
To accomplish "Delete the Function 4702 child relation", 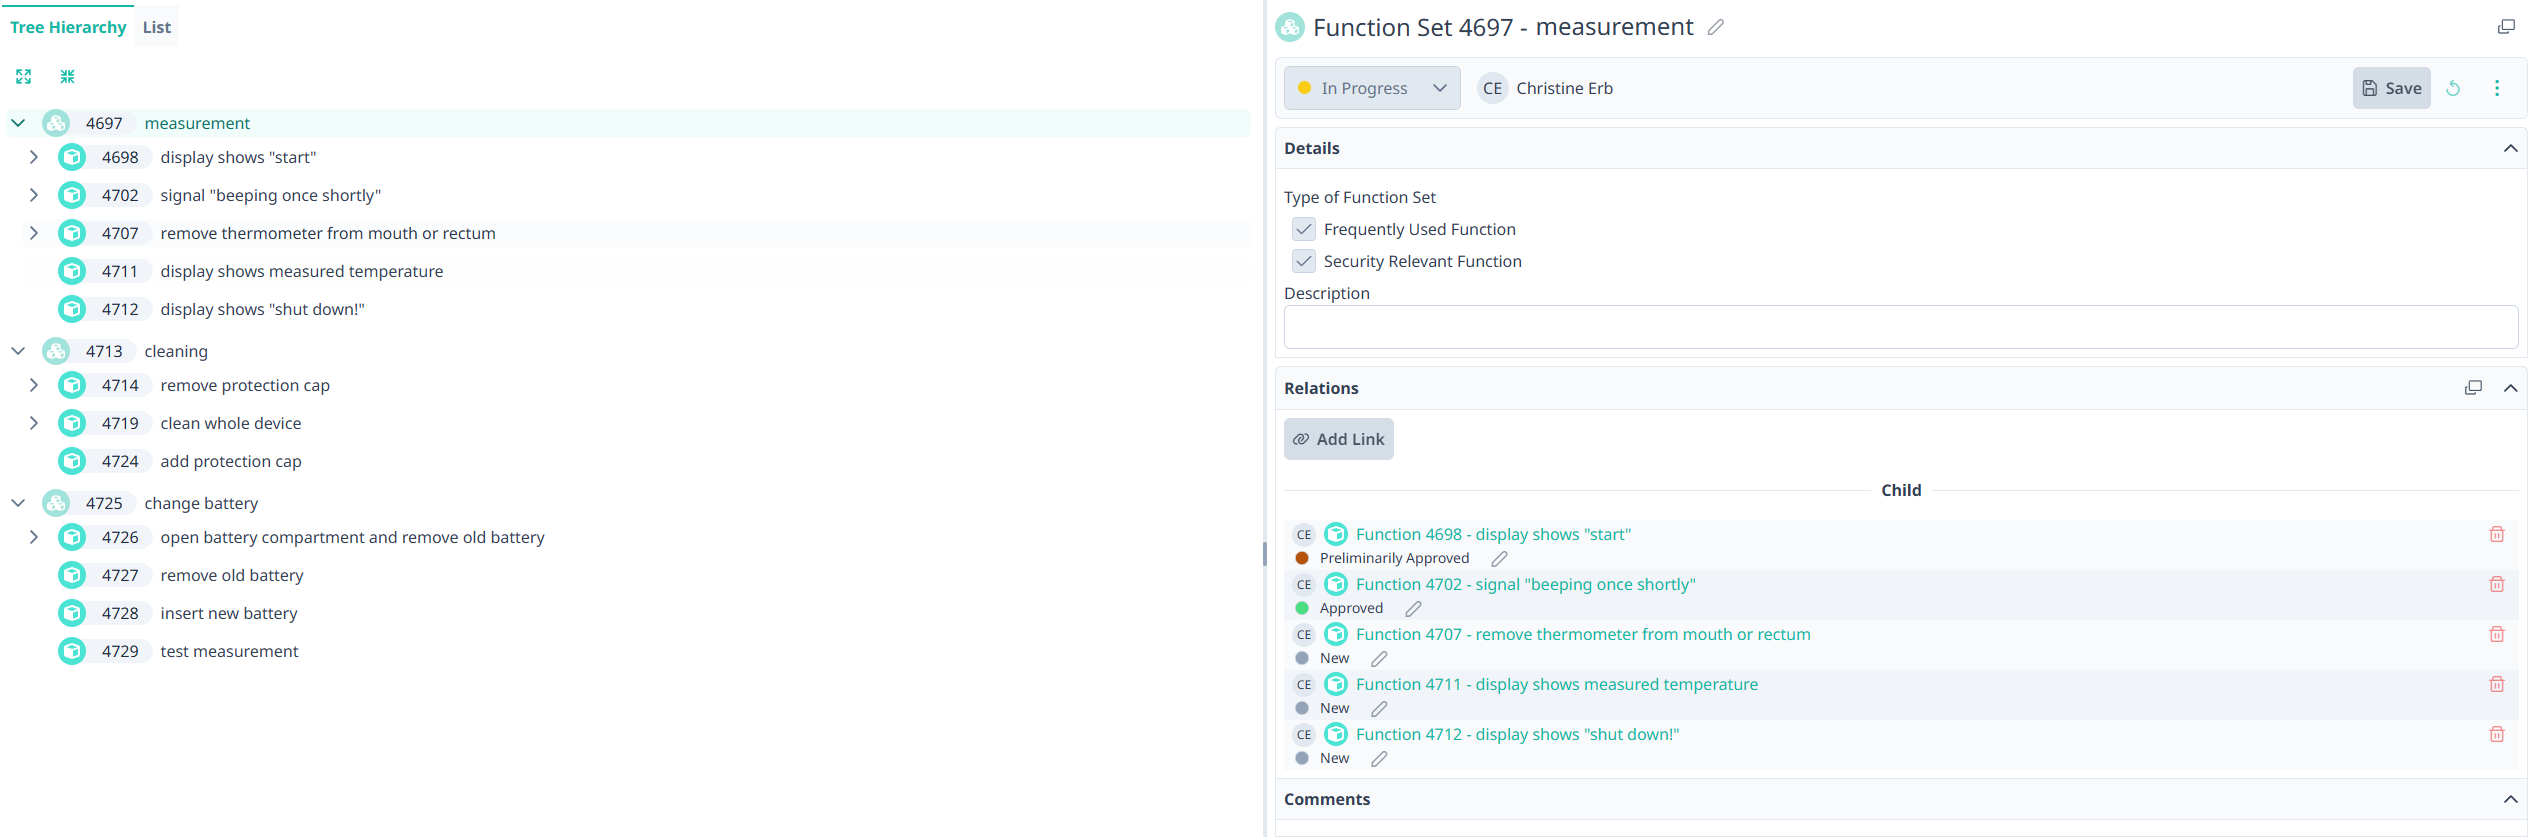I will tap(2497, 584).
